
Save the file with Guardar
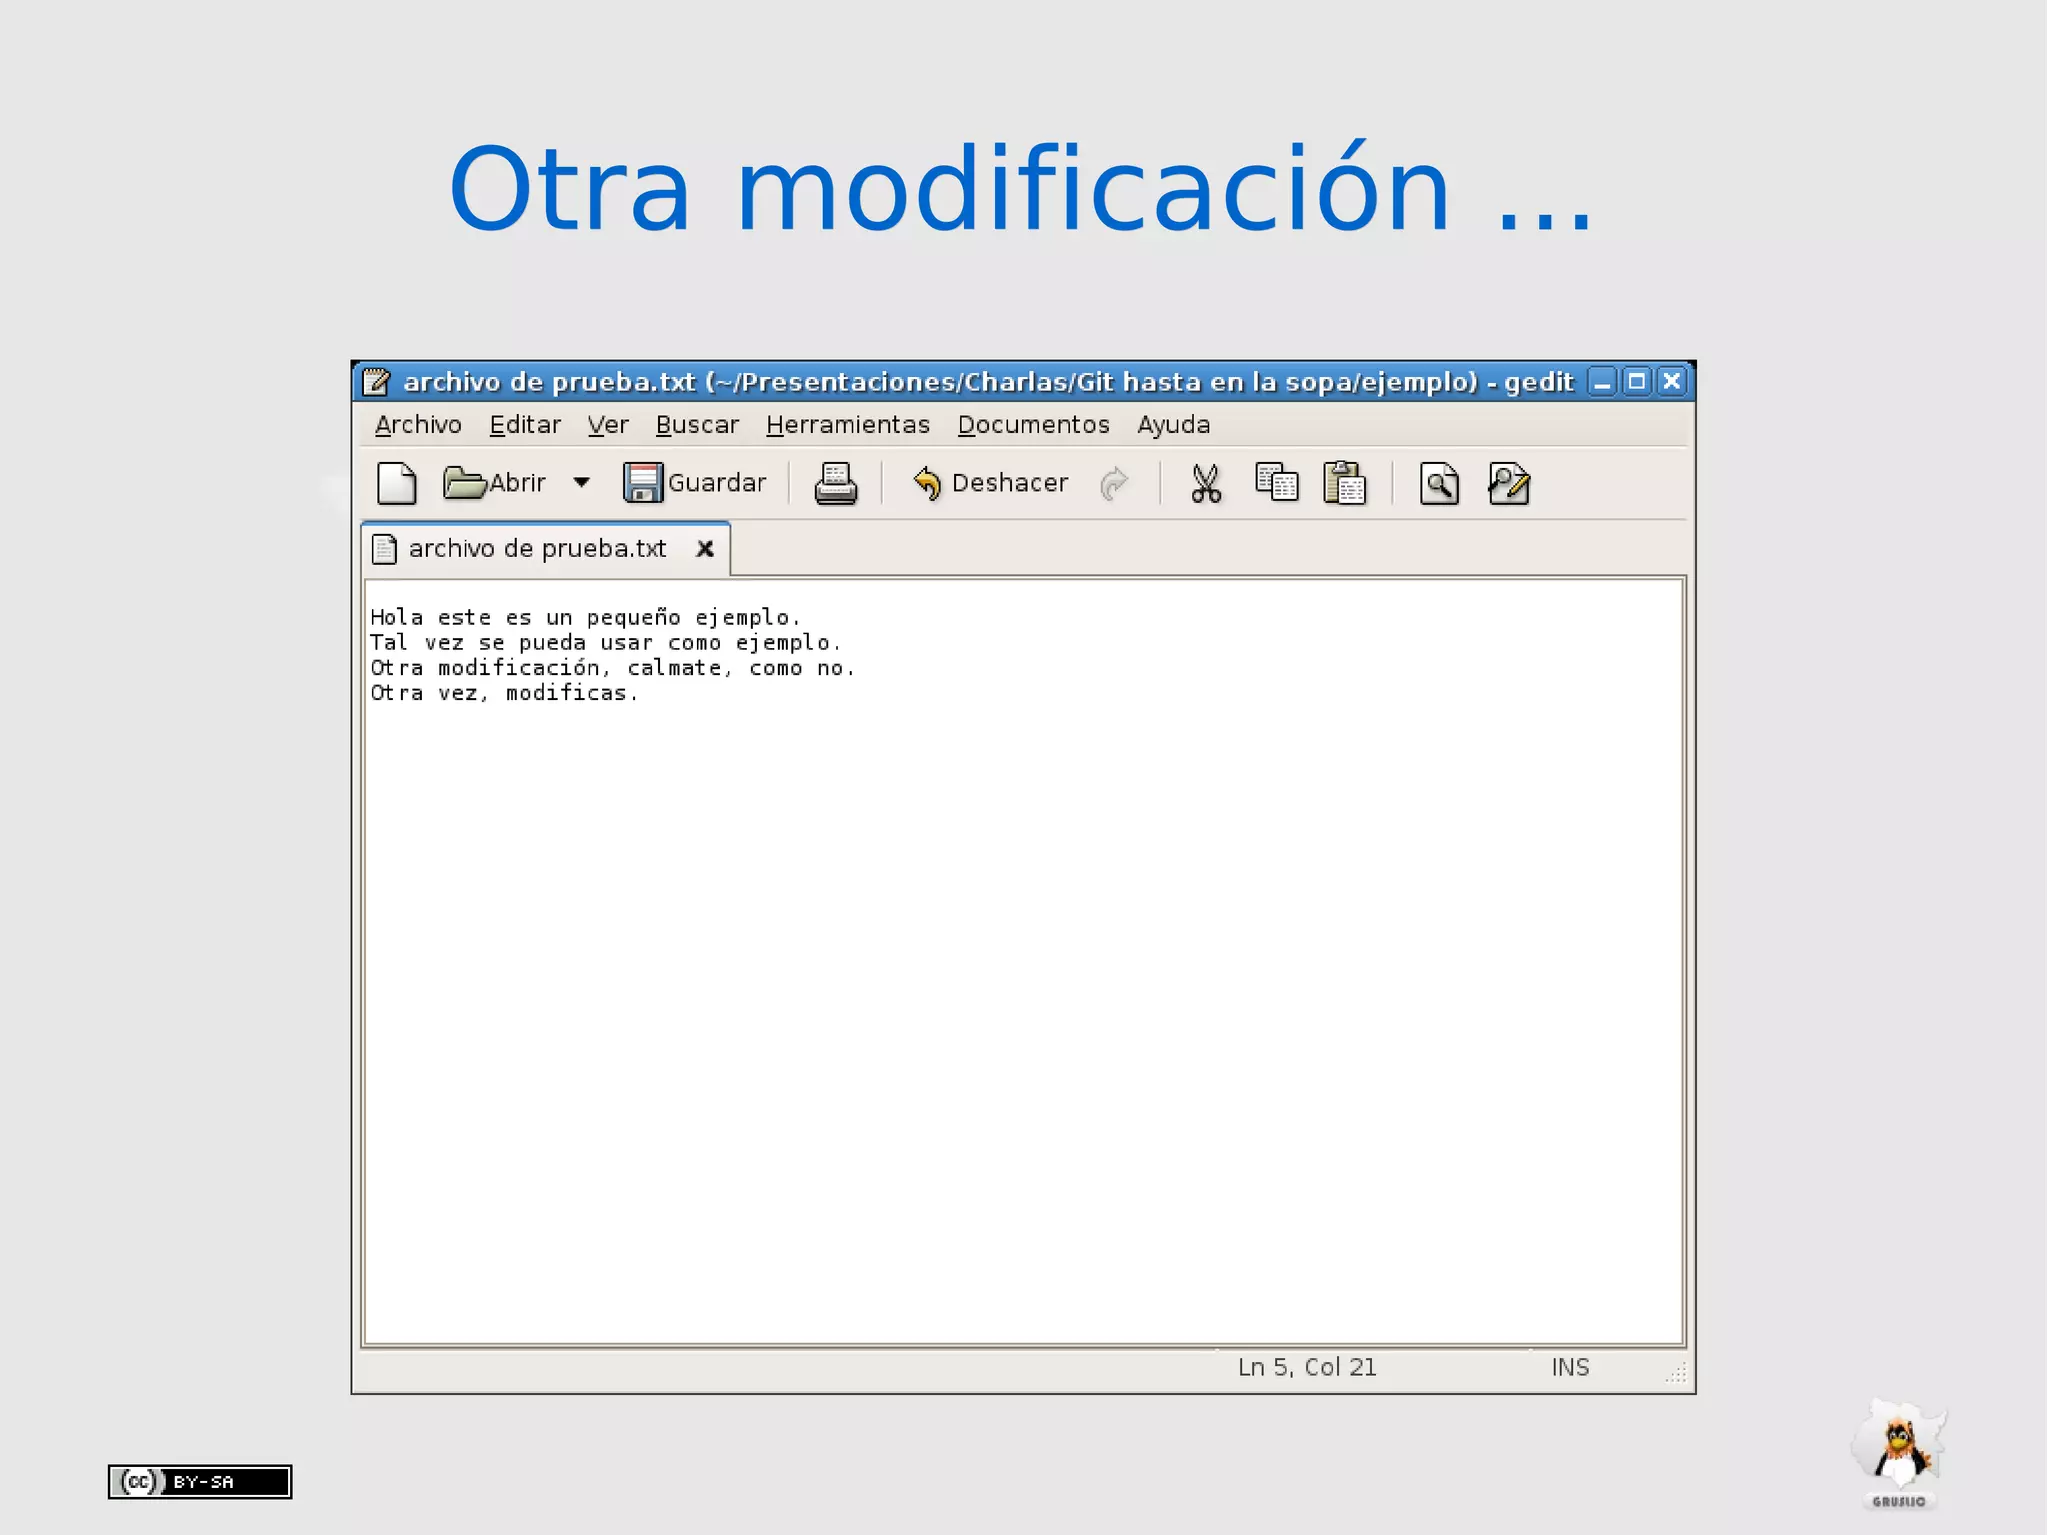(694, 483)
